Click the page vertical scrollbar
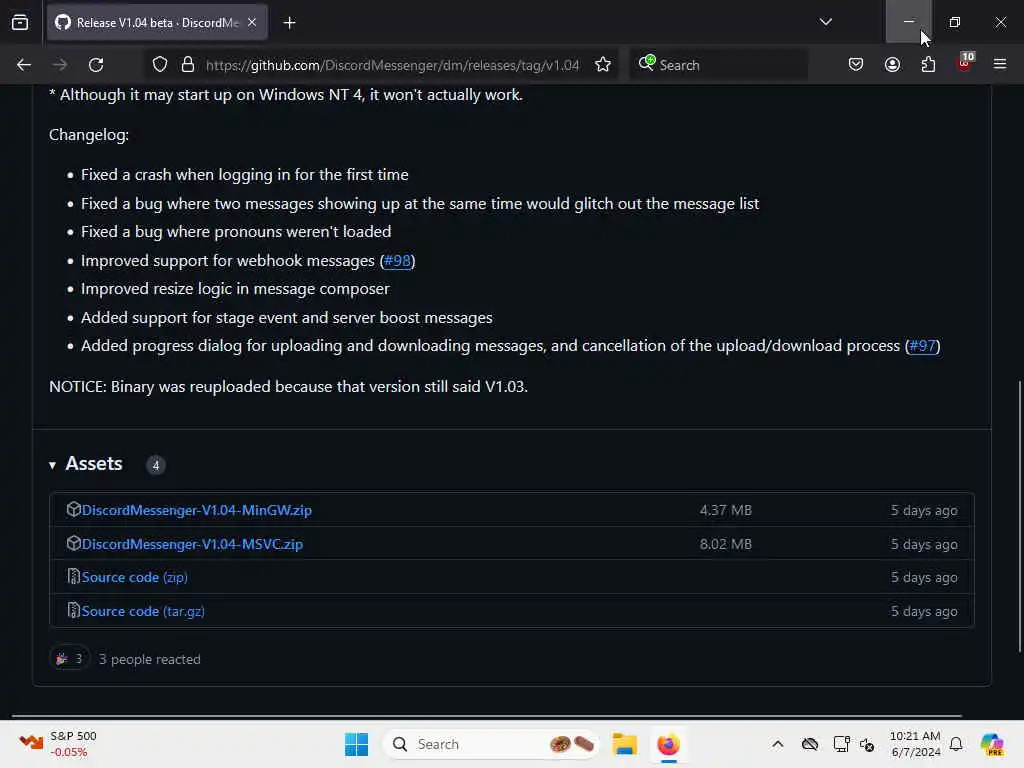The width and height of the screenshot is (1024, 768). 1019,516
